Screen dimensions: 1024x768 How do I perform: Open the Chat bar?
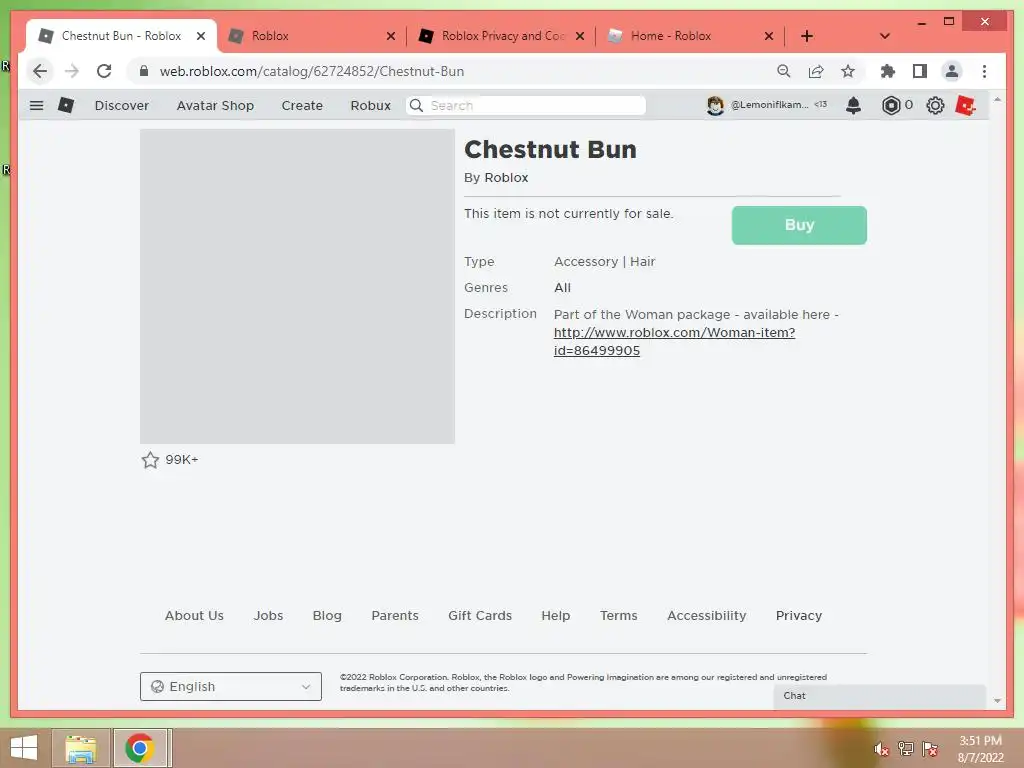tap(880, 696)
